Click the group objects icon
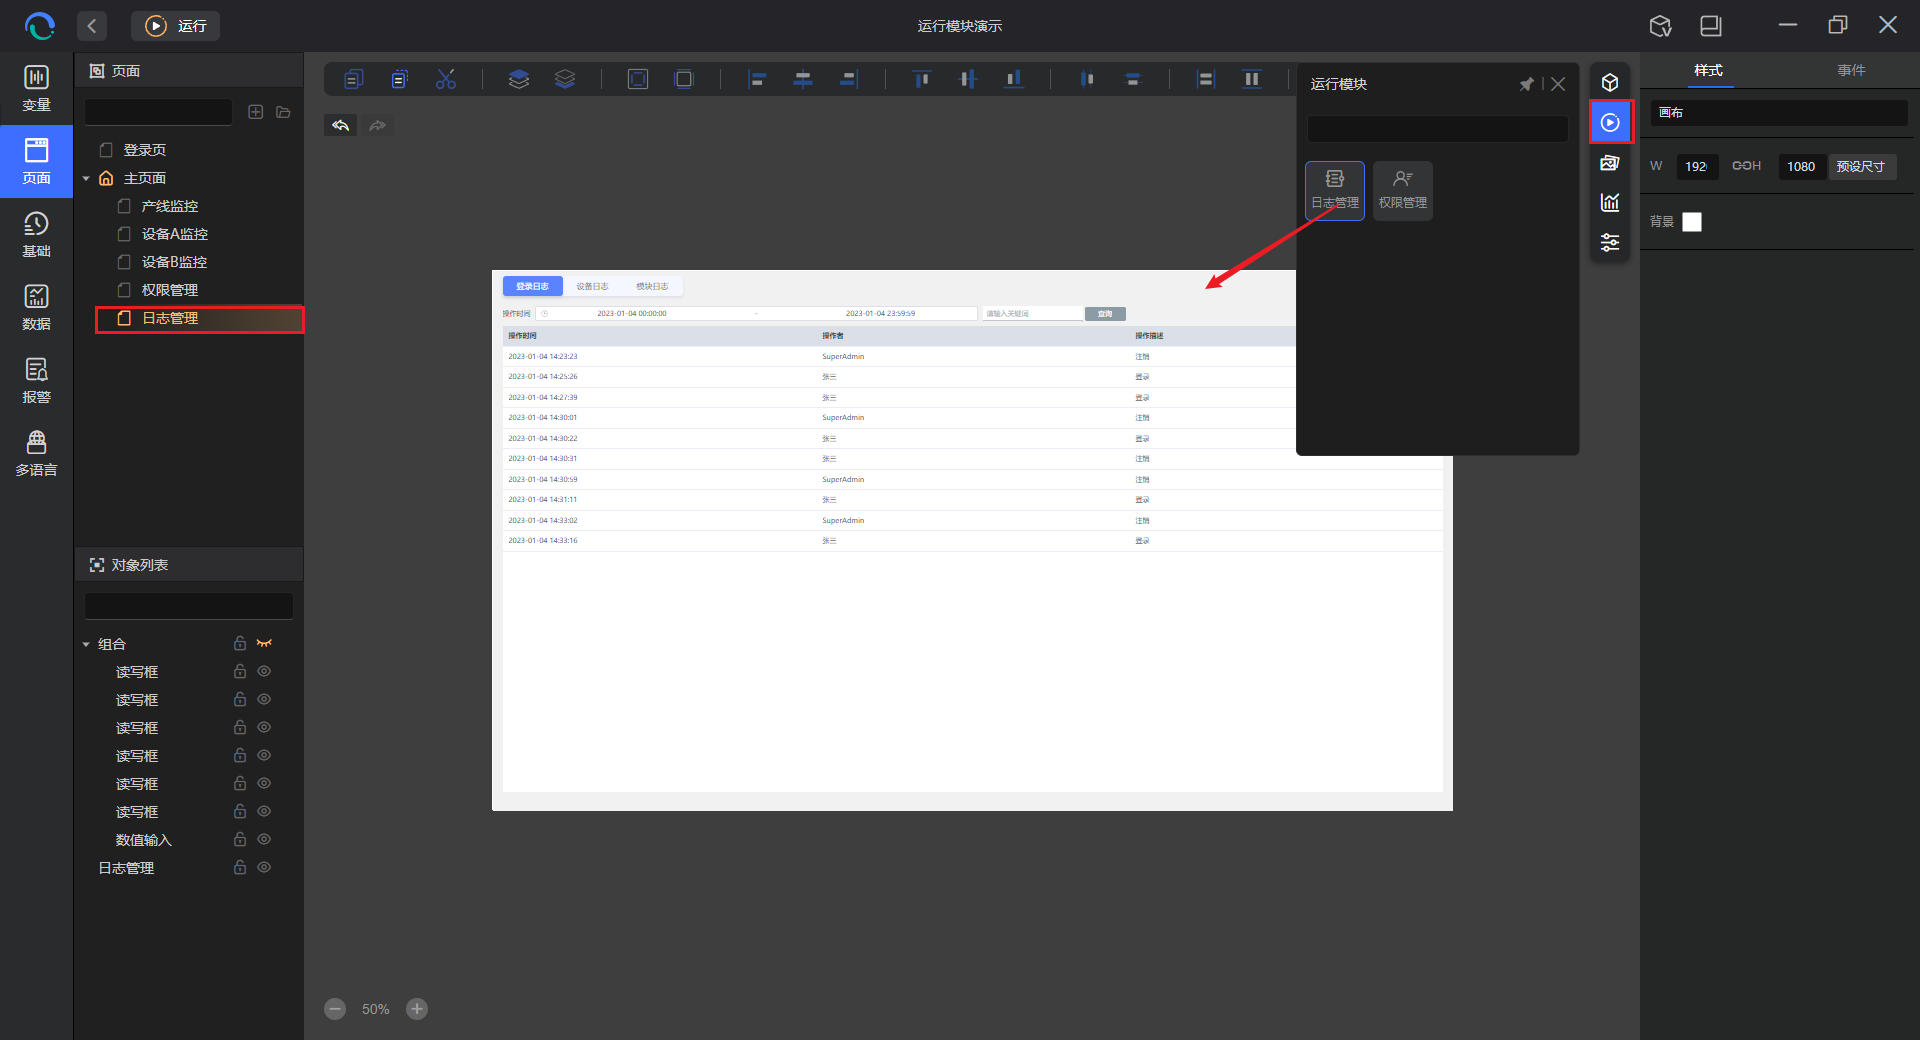This screenshot has height=1040, width=1920. (x=638, y=79)
